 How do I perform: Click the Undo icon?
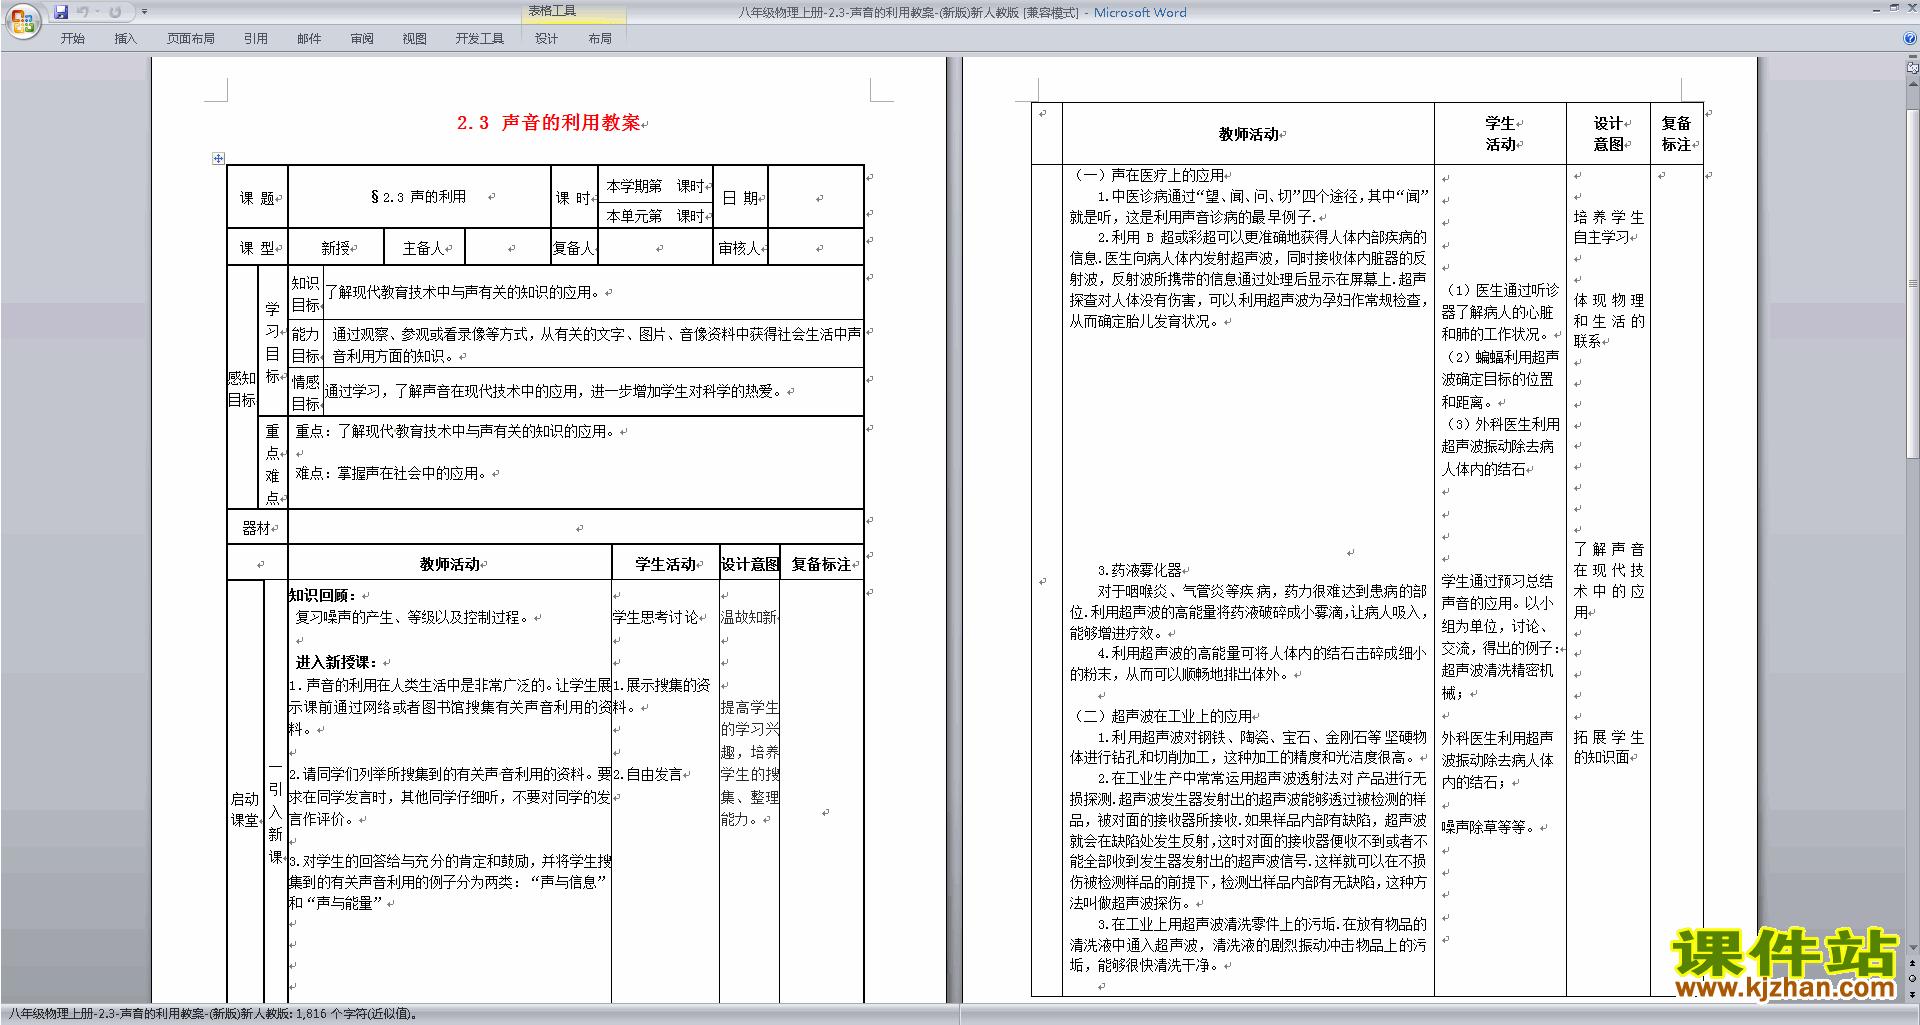click(83, 12)
